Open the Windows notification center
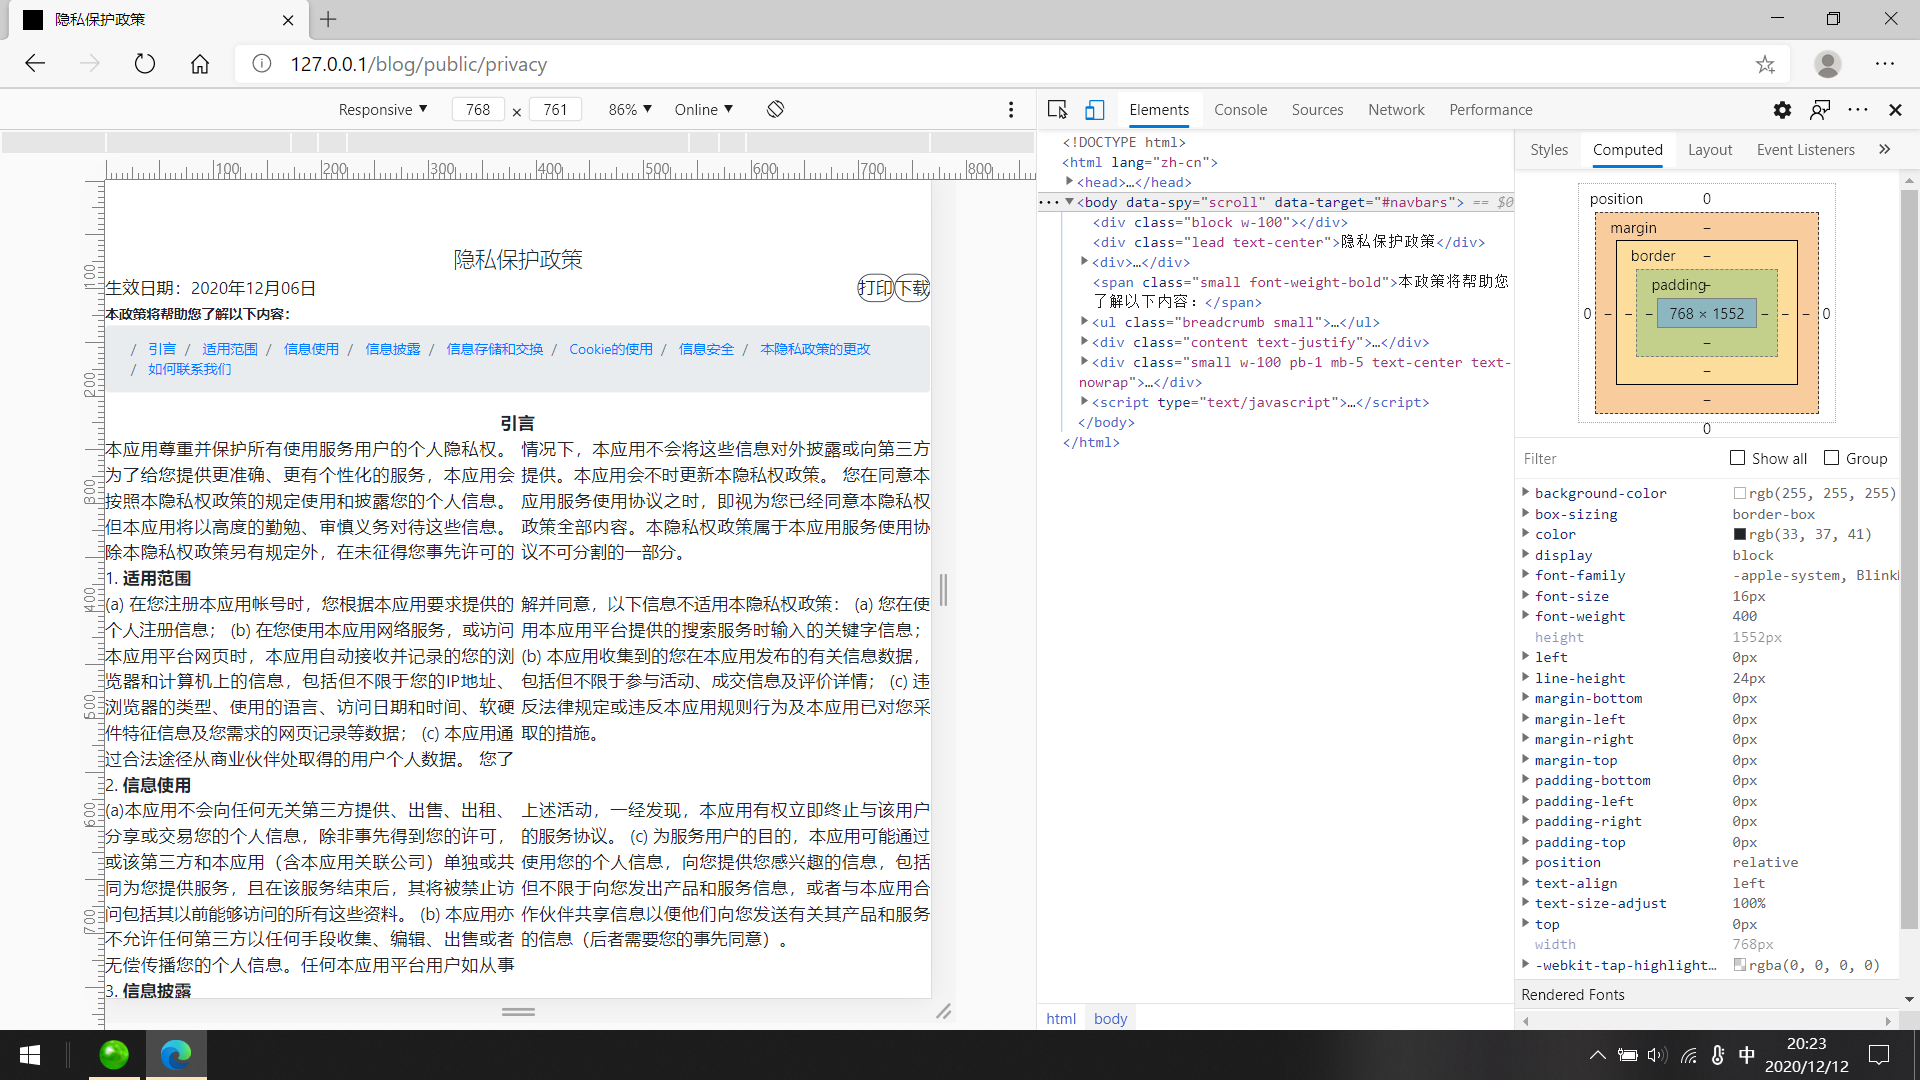This screenshot has height=1080, width=1920. pyautogui.click(x=1879, y=1055)
